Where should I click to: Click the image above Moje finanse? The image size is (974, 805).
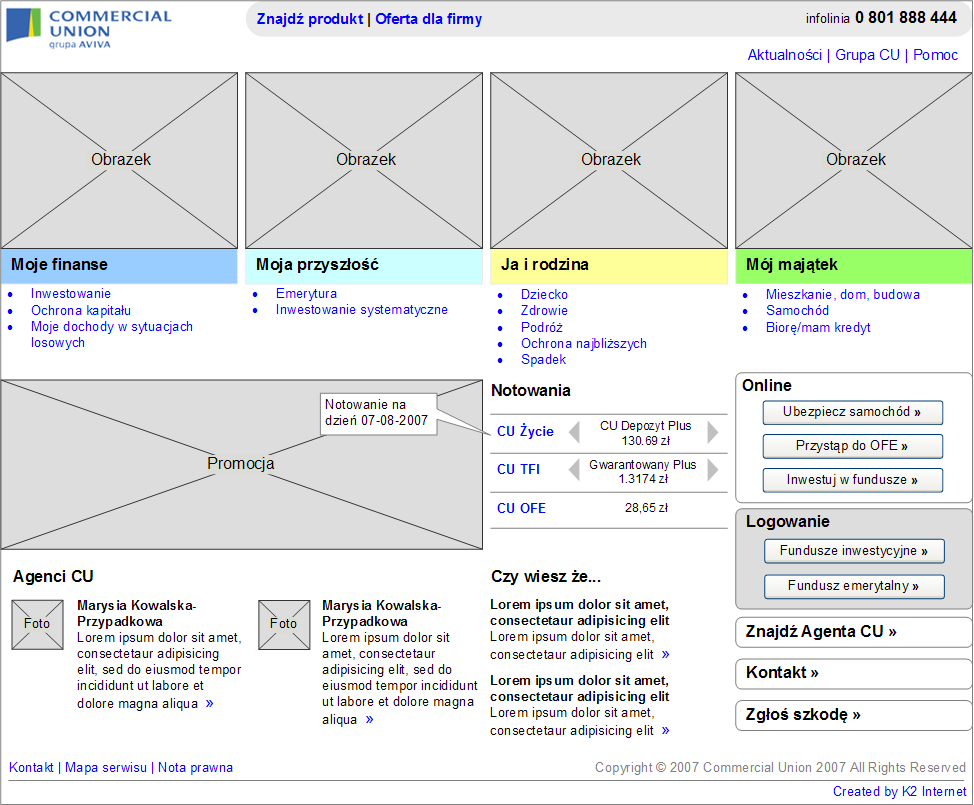pos(119,160)
